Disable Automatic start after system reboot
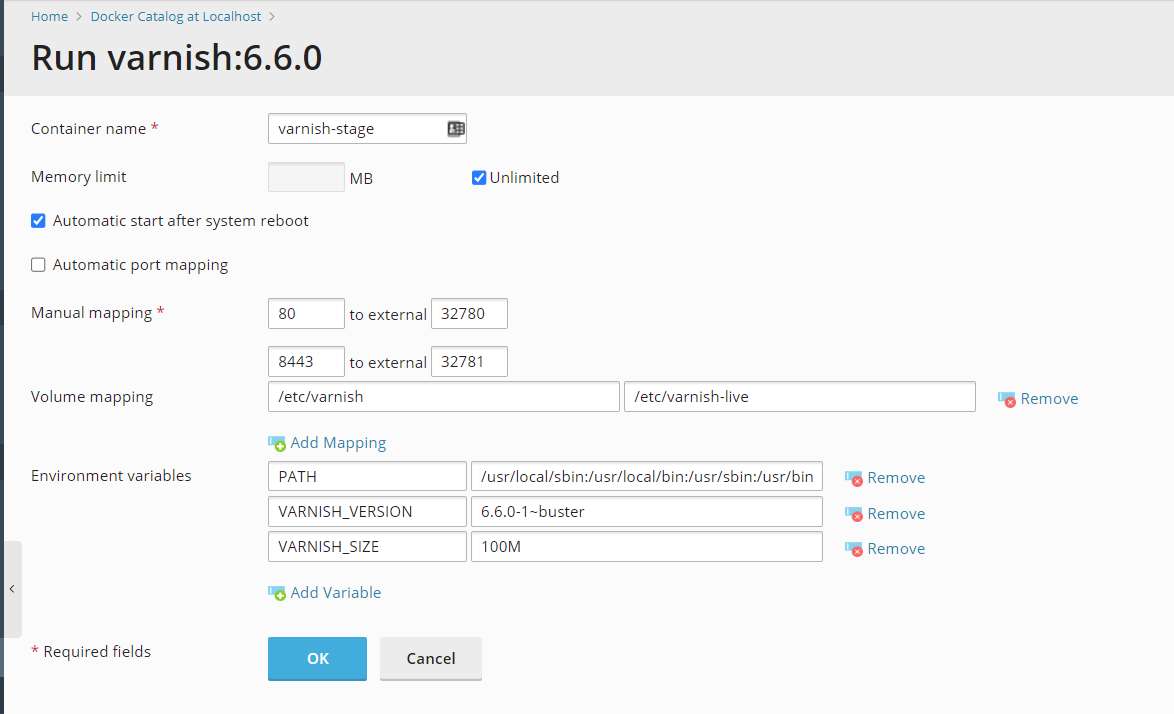 pos(38,221)
